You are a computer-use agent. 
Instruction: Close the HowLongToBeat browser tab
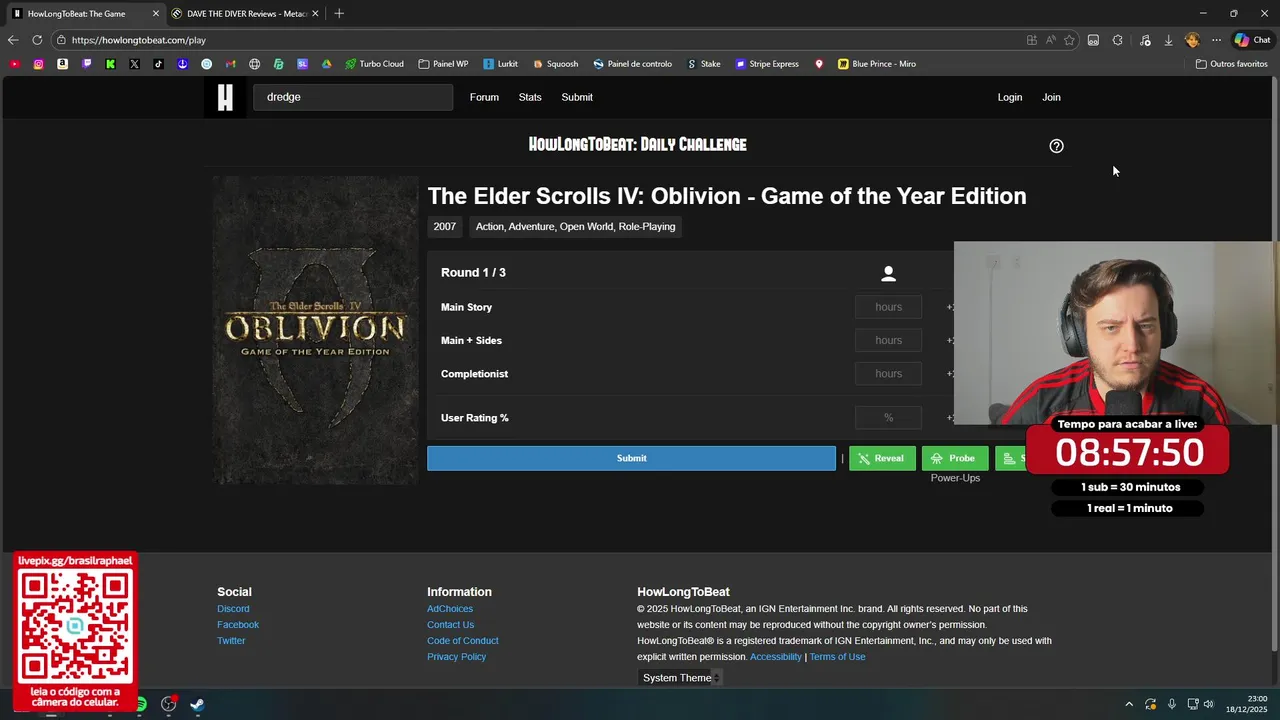coord(155,14)
